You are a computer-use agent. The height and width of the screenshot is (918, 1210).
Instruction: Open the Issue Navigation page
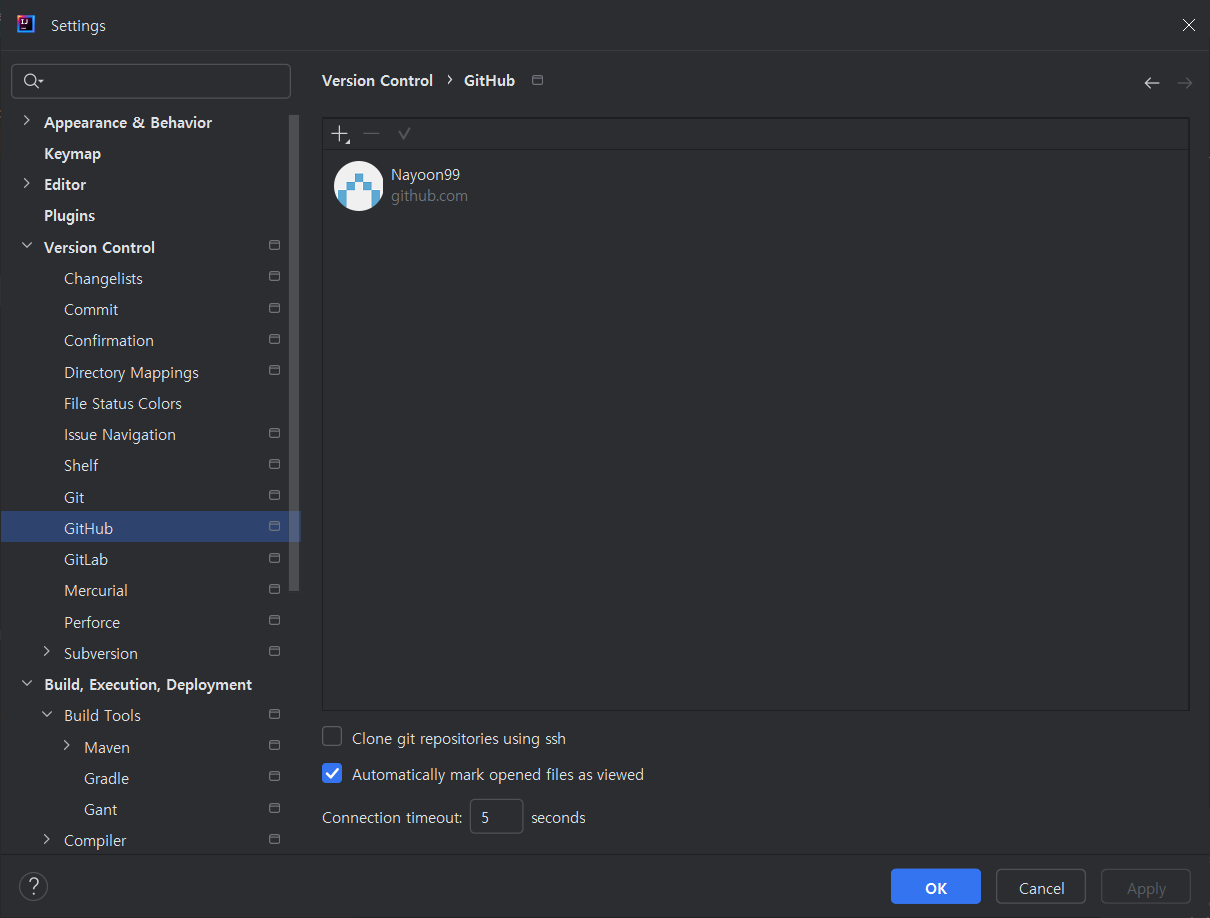coord(120,435)
